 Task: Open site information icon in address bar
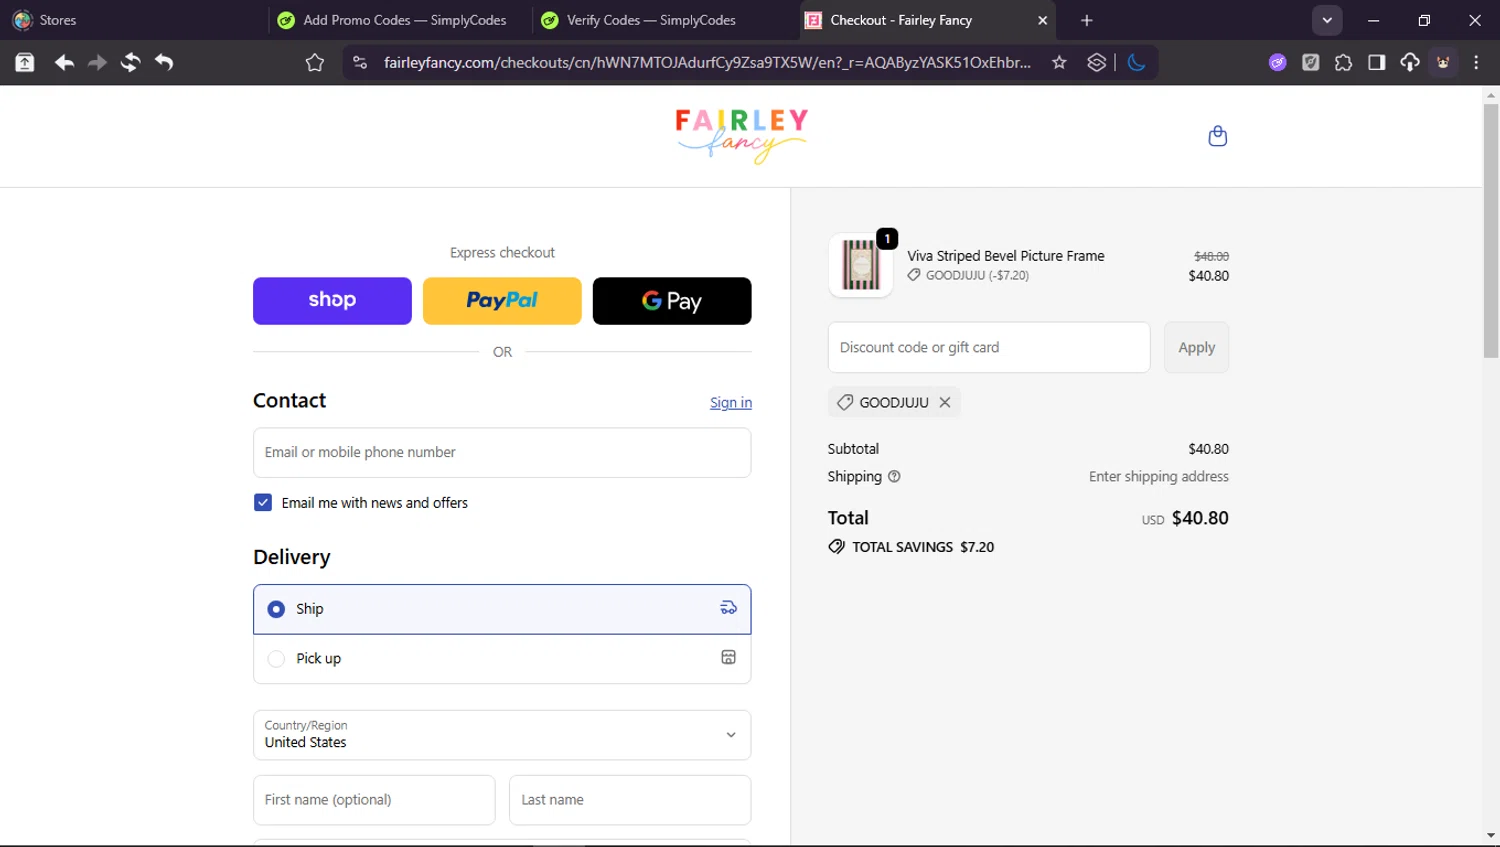(x=360, y=63)
